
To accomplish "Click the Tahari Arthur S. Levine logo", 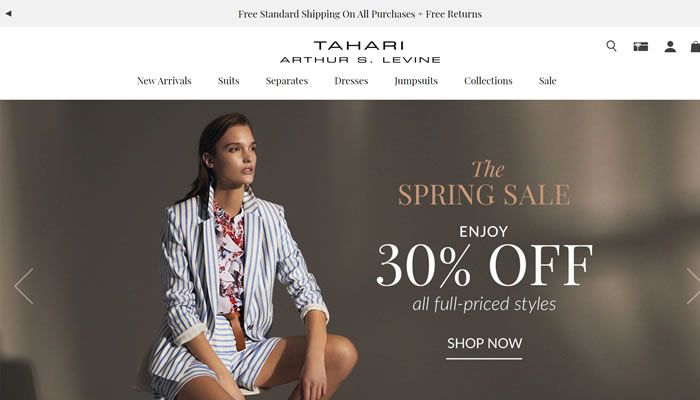I will 360,52.
